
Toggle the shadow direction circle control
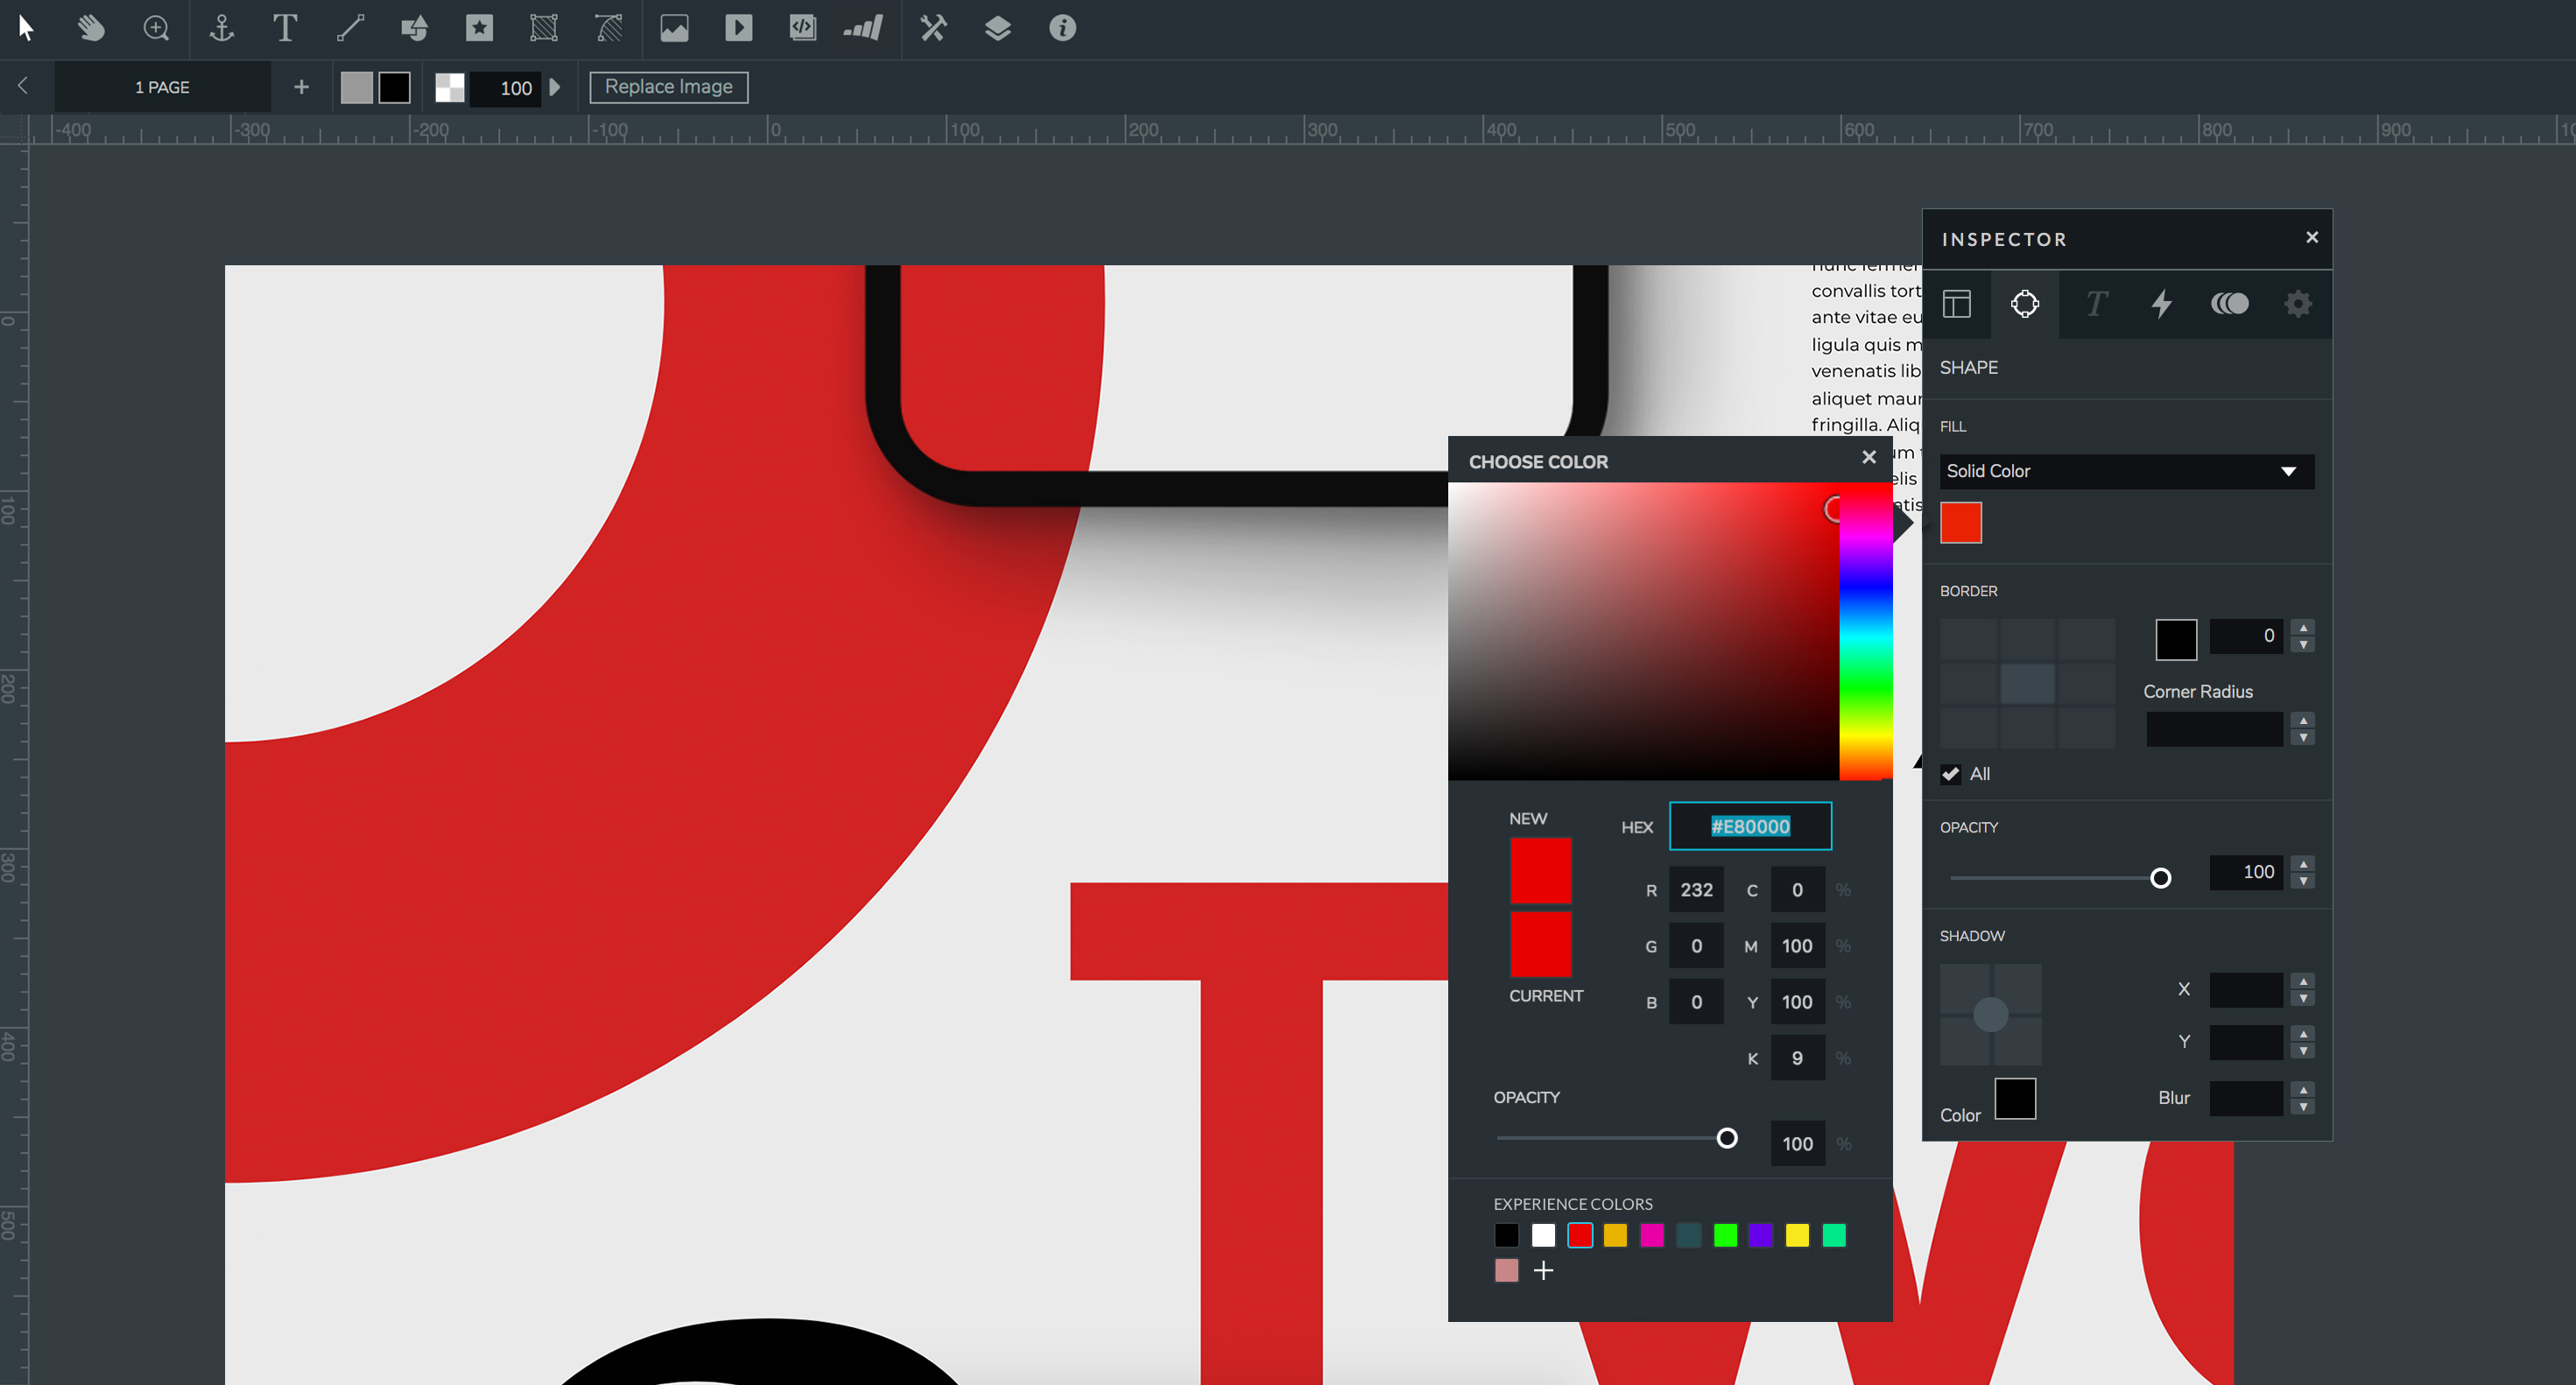click(1990, 1015)
